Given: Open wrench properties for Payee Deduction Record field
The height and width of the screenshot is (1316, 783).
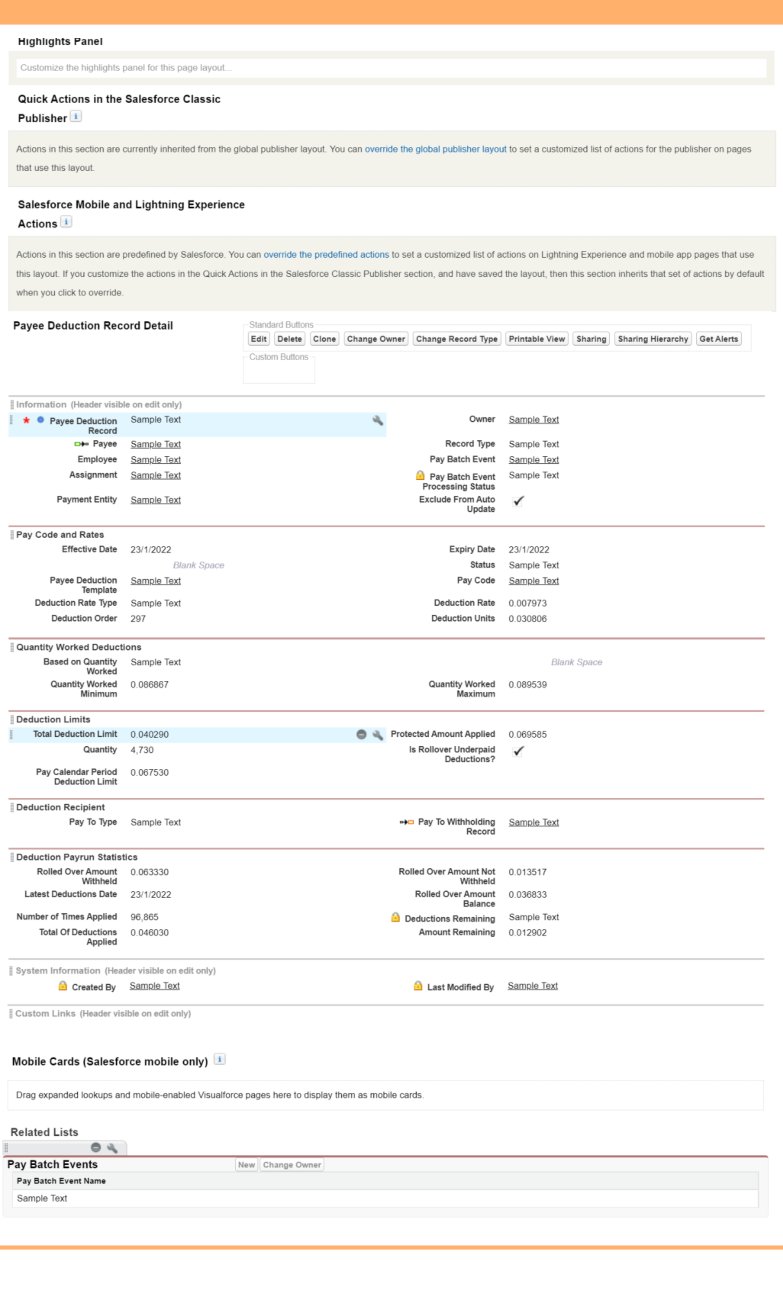Looking at the screenshot, I should point(378,421).
